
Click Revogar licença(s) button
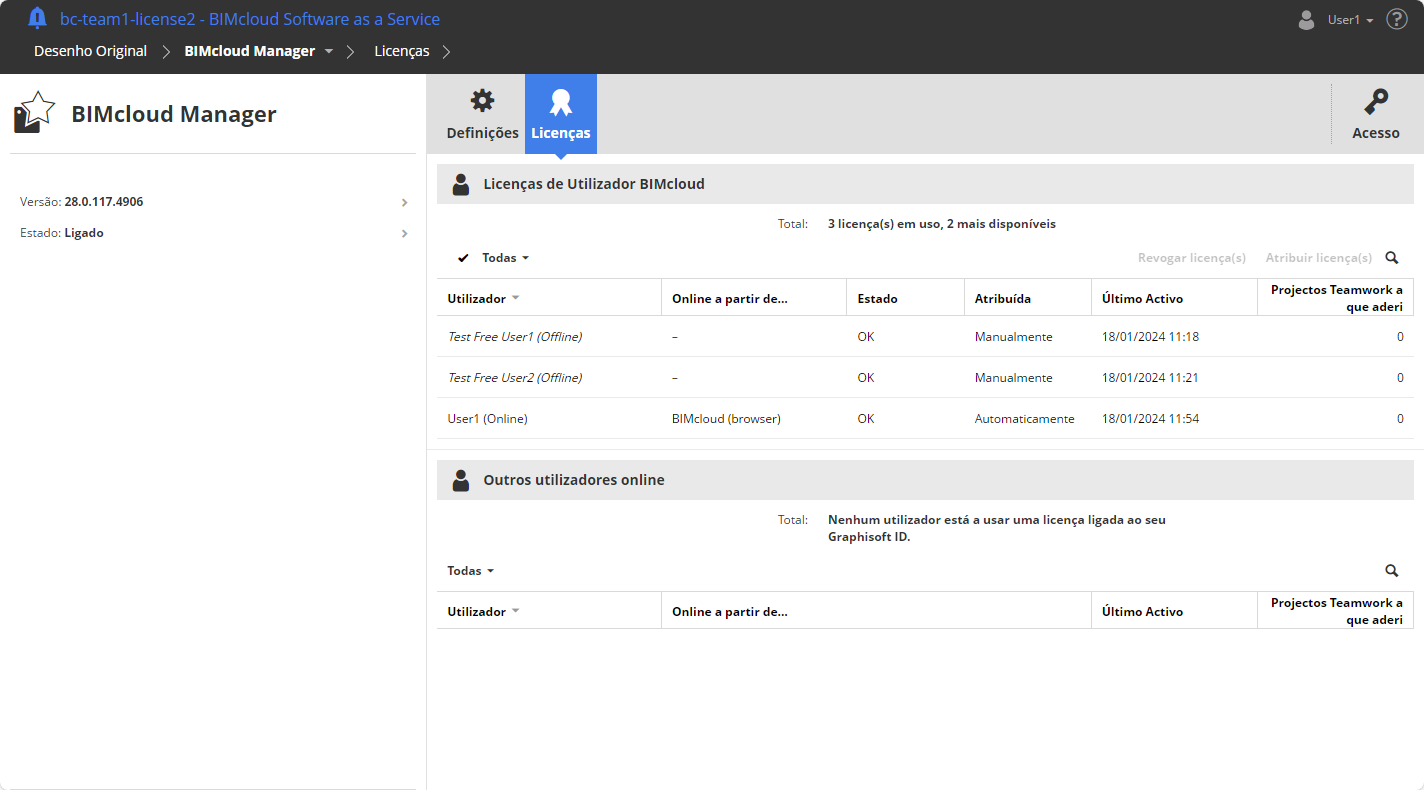click(1191, 258)
